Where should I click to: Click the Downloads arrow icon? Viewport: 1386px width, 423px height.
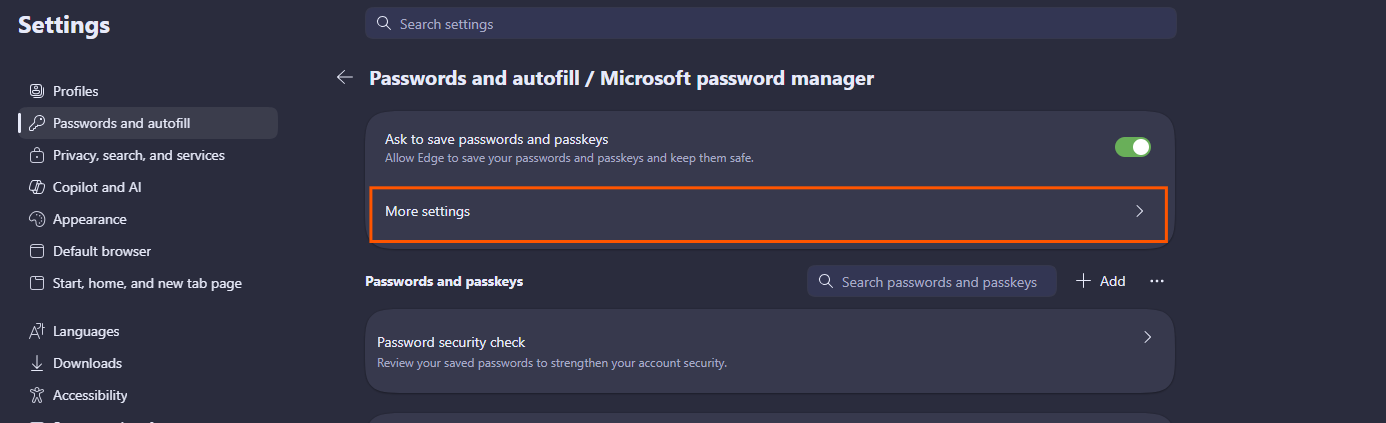pos(37,363)
